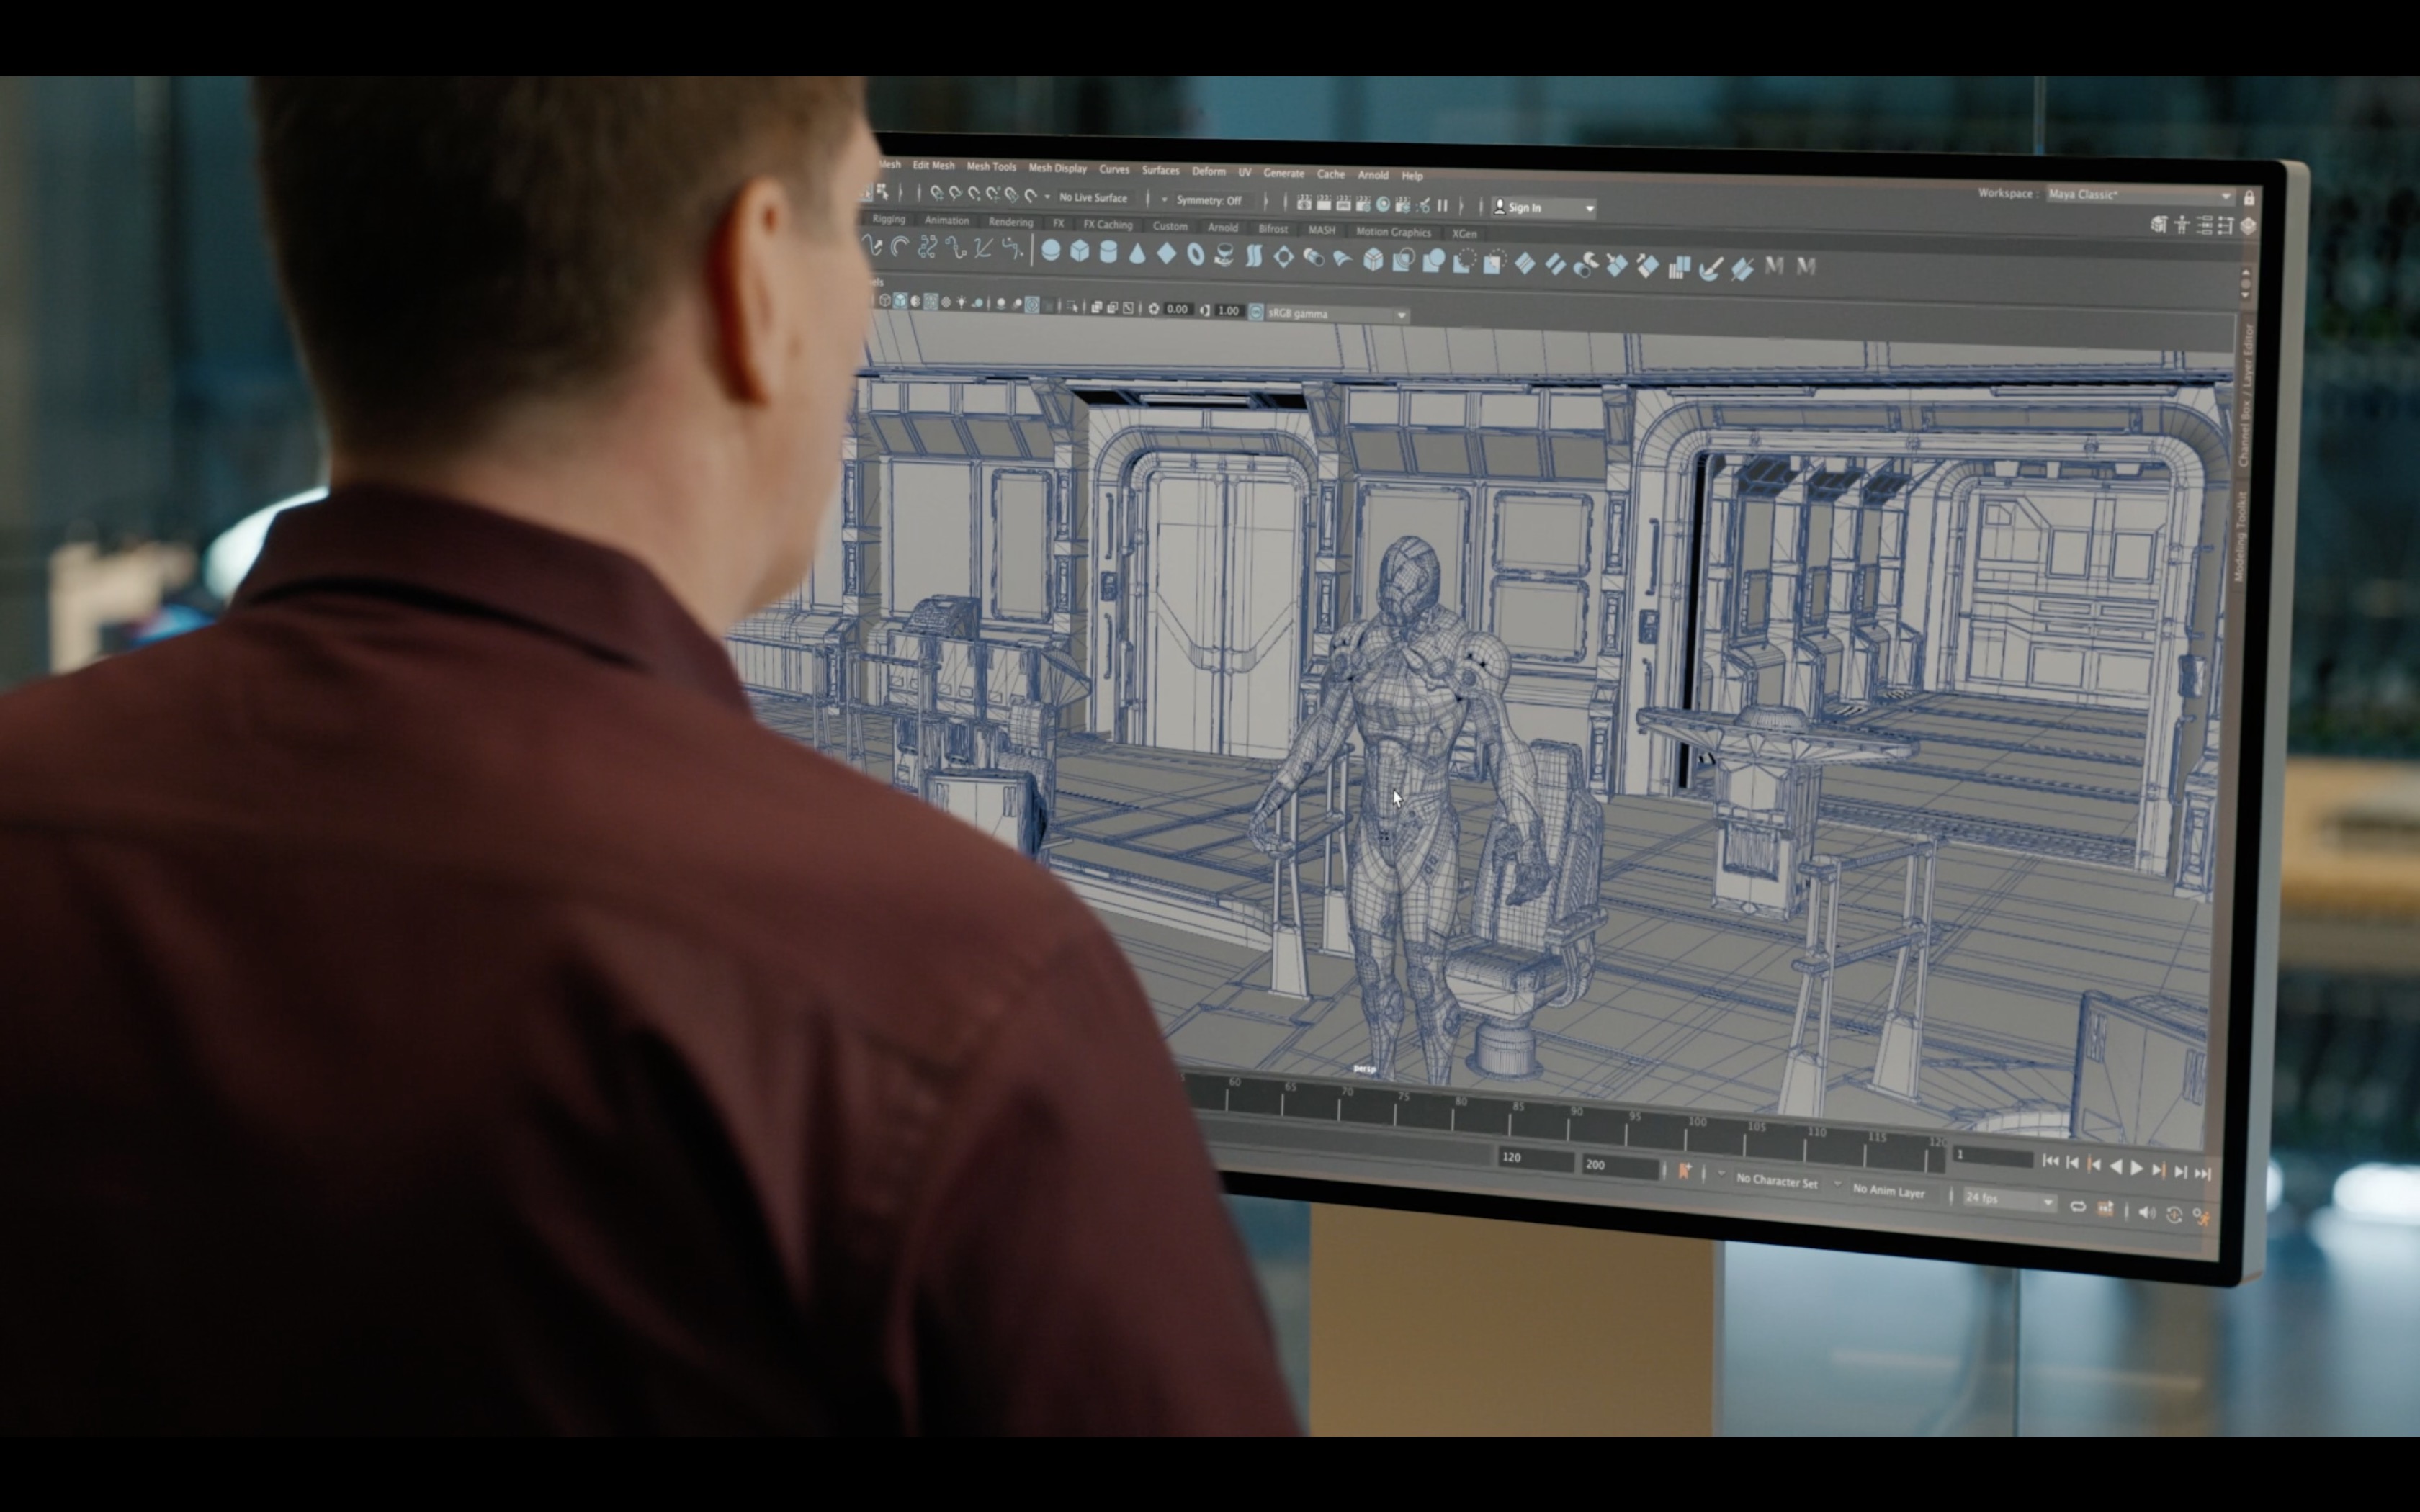Click the last M shelf icon
Screen dimensions: 2420x1512
tap(1806, 267)
